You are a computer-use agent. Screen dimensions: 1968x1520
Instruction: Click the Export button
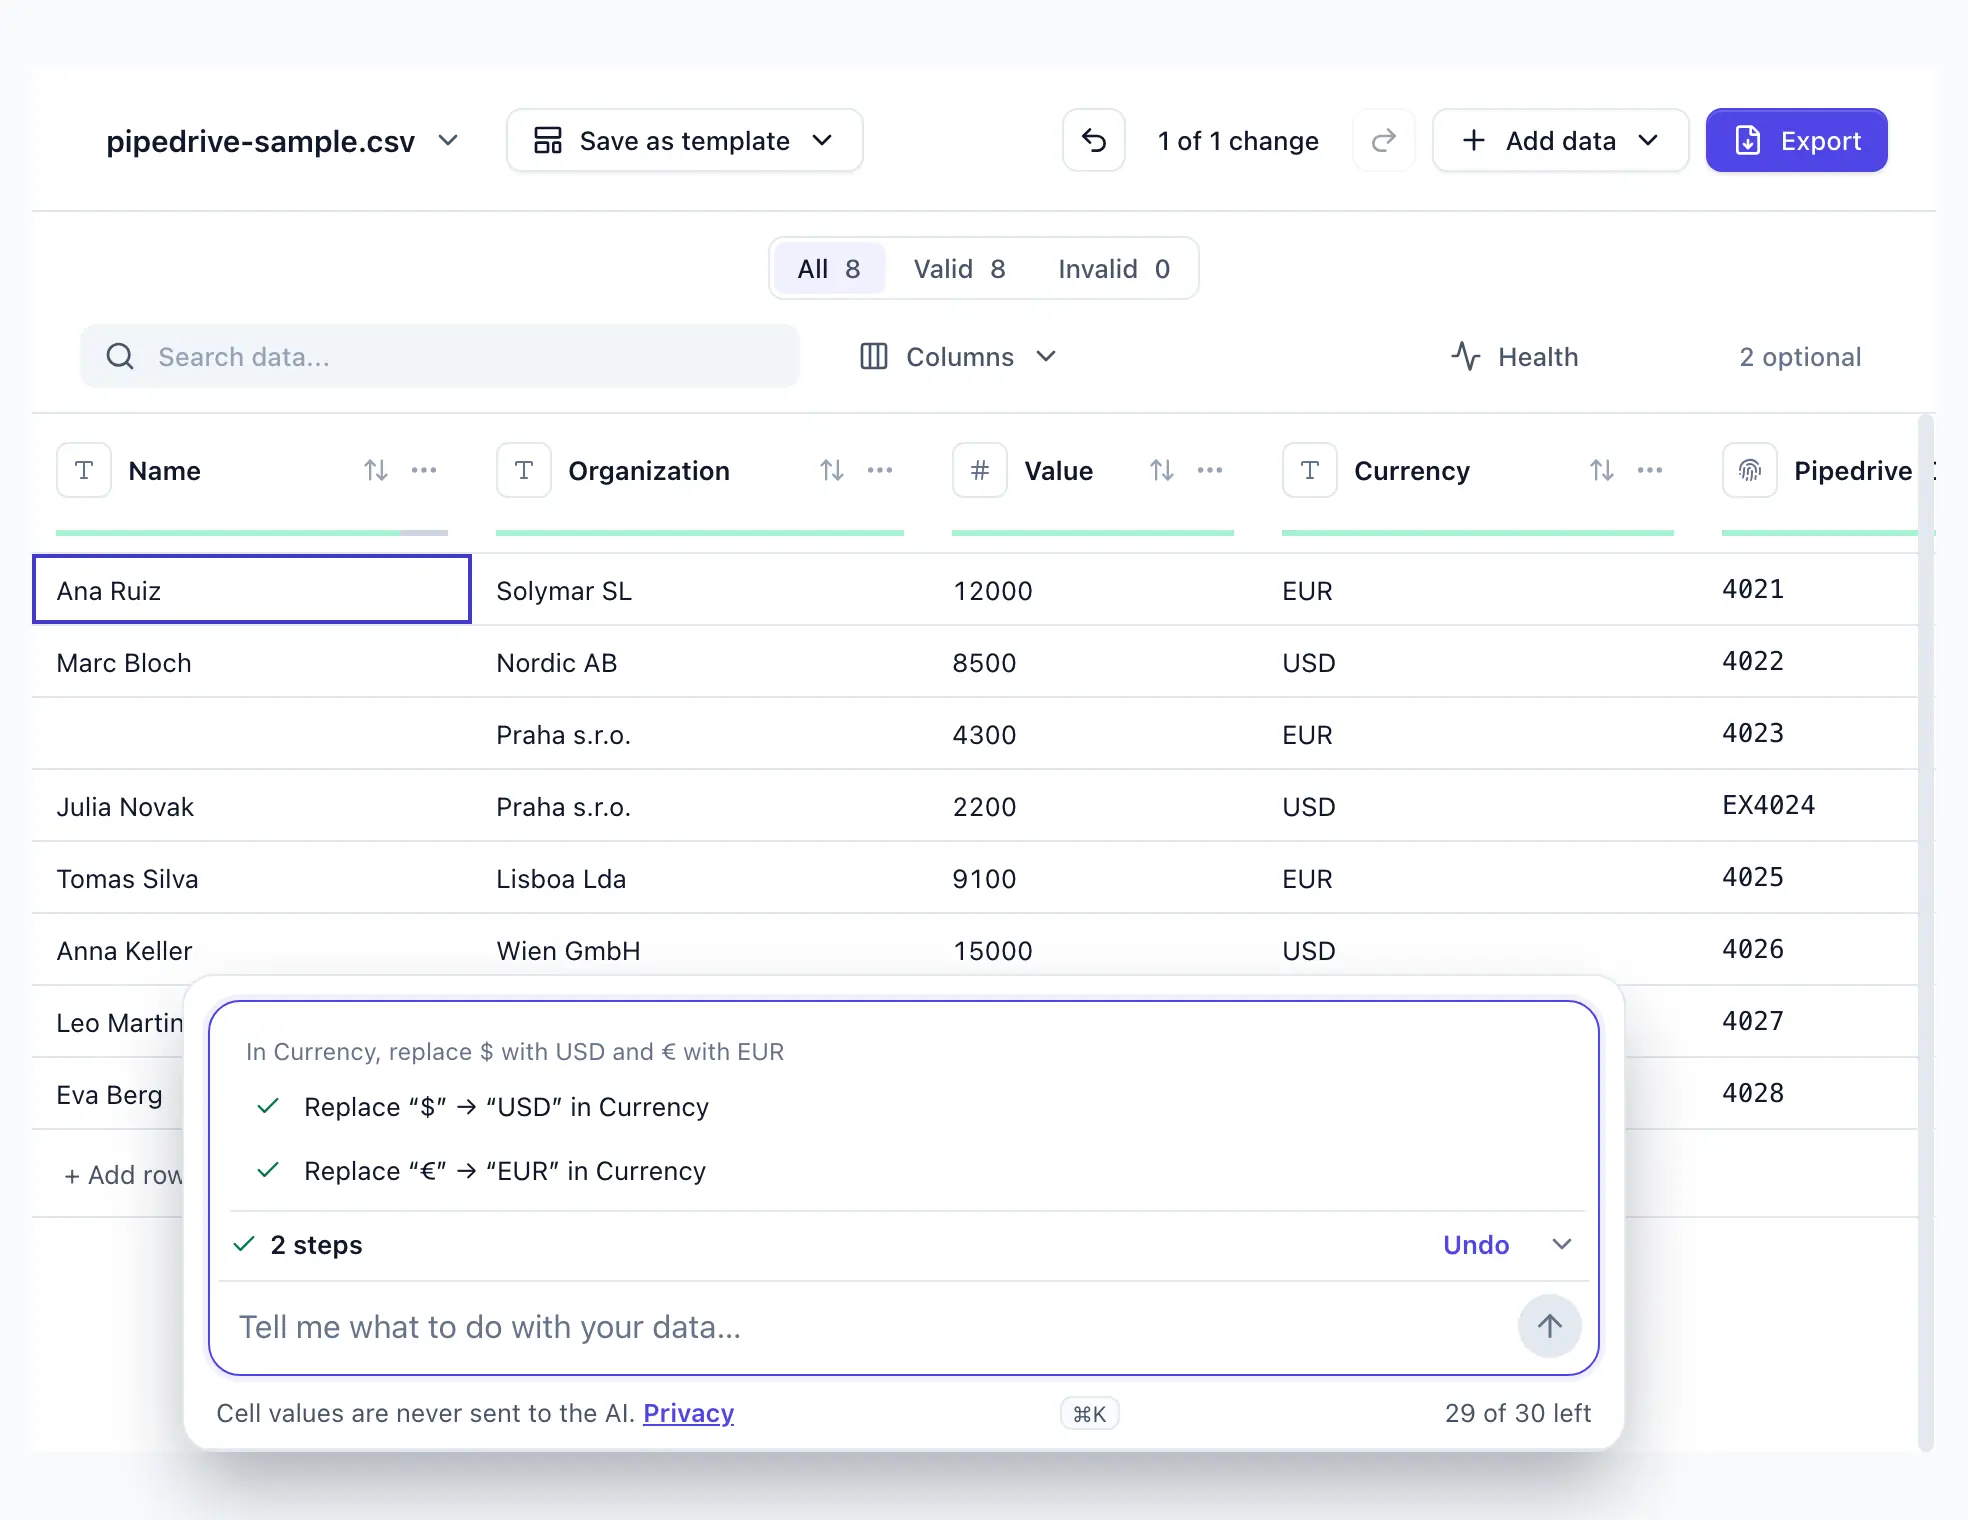[1797, 141]
